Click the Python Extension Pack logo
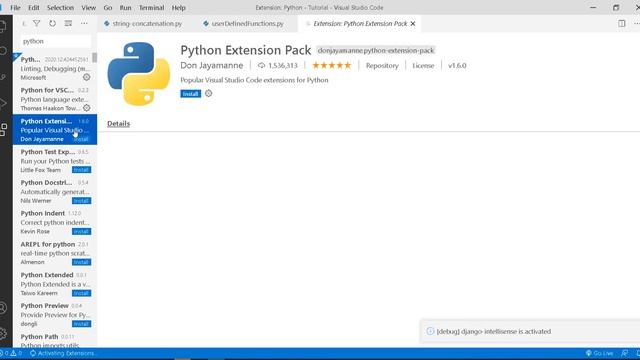This screenshot has width=640, height=360. pos(139,73)
